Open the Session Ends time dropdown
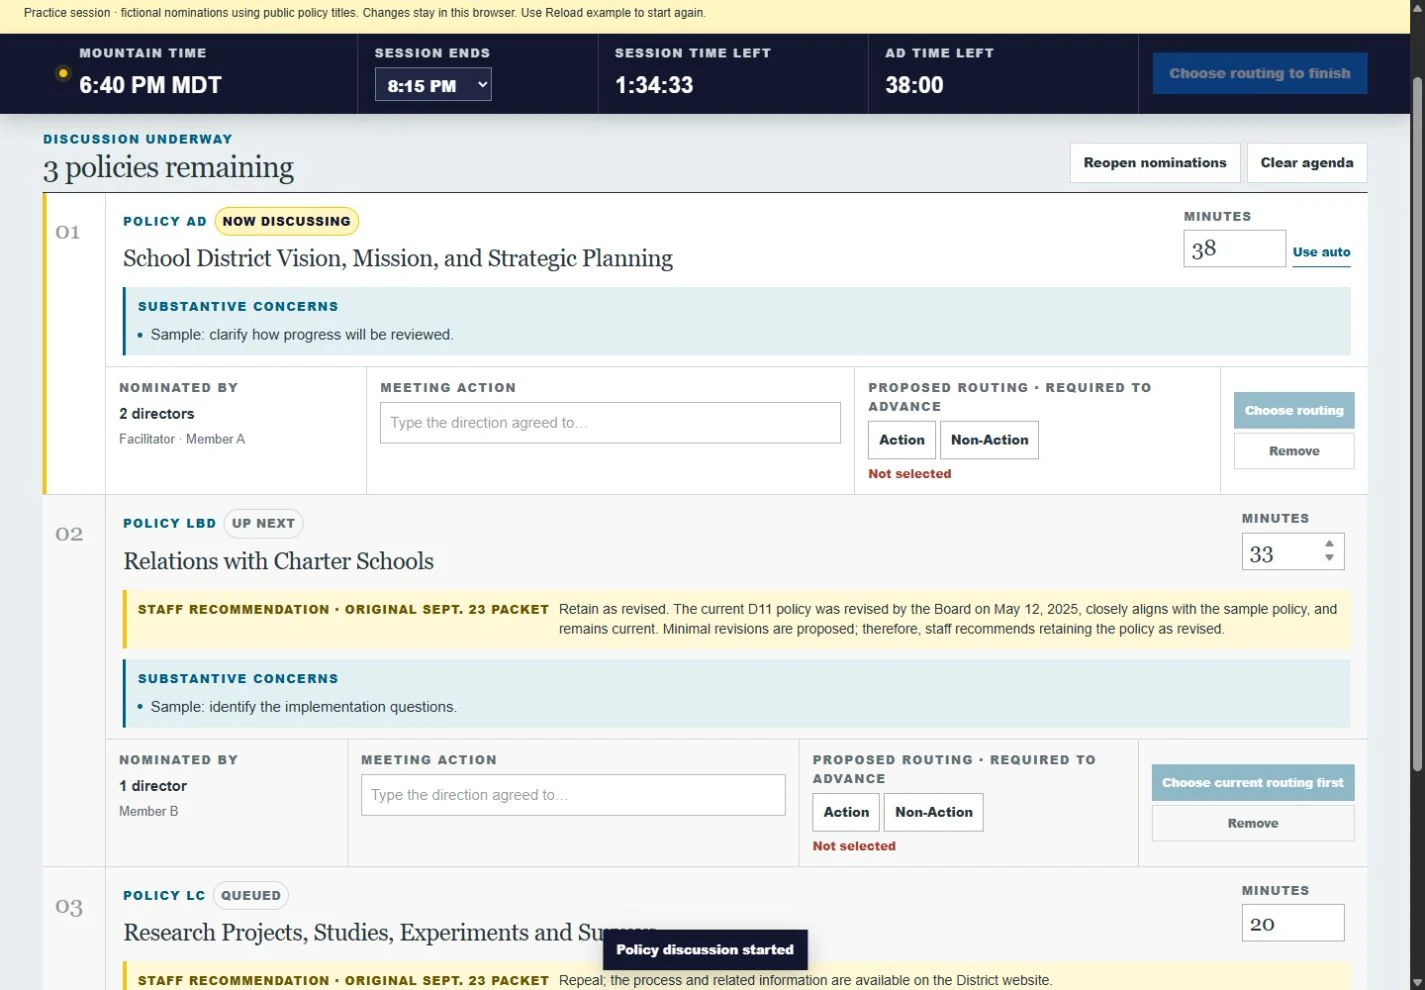1425x990 pixels. 433,85
